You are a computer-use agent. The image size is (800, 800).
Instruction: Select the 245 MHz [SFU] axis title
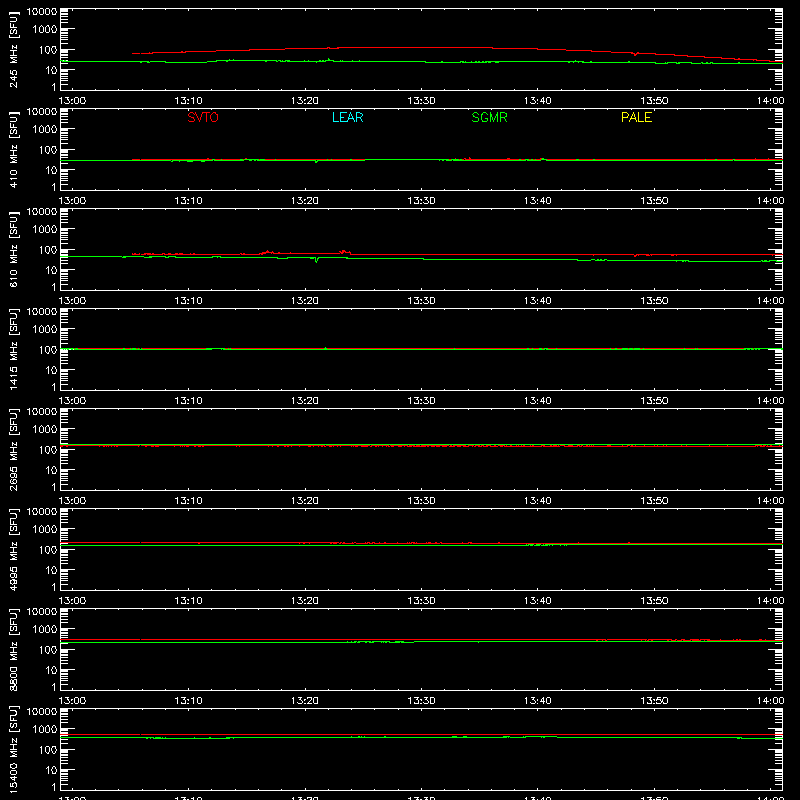pos(14,49)
